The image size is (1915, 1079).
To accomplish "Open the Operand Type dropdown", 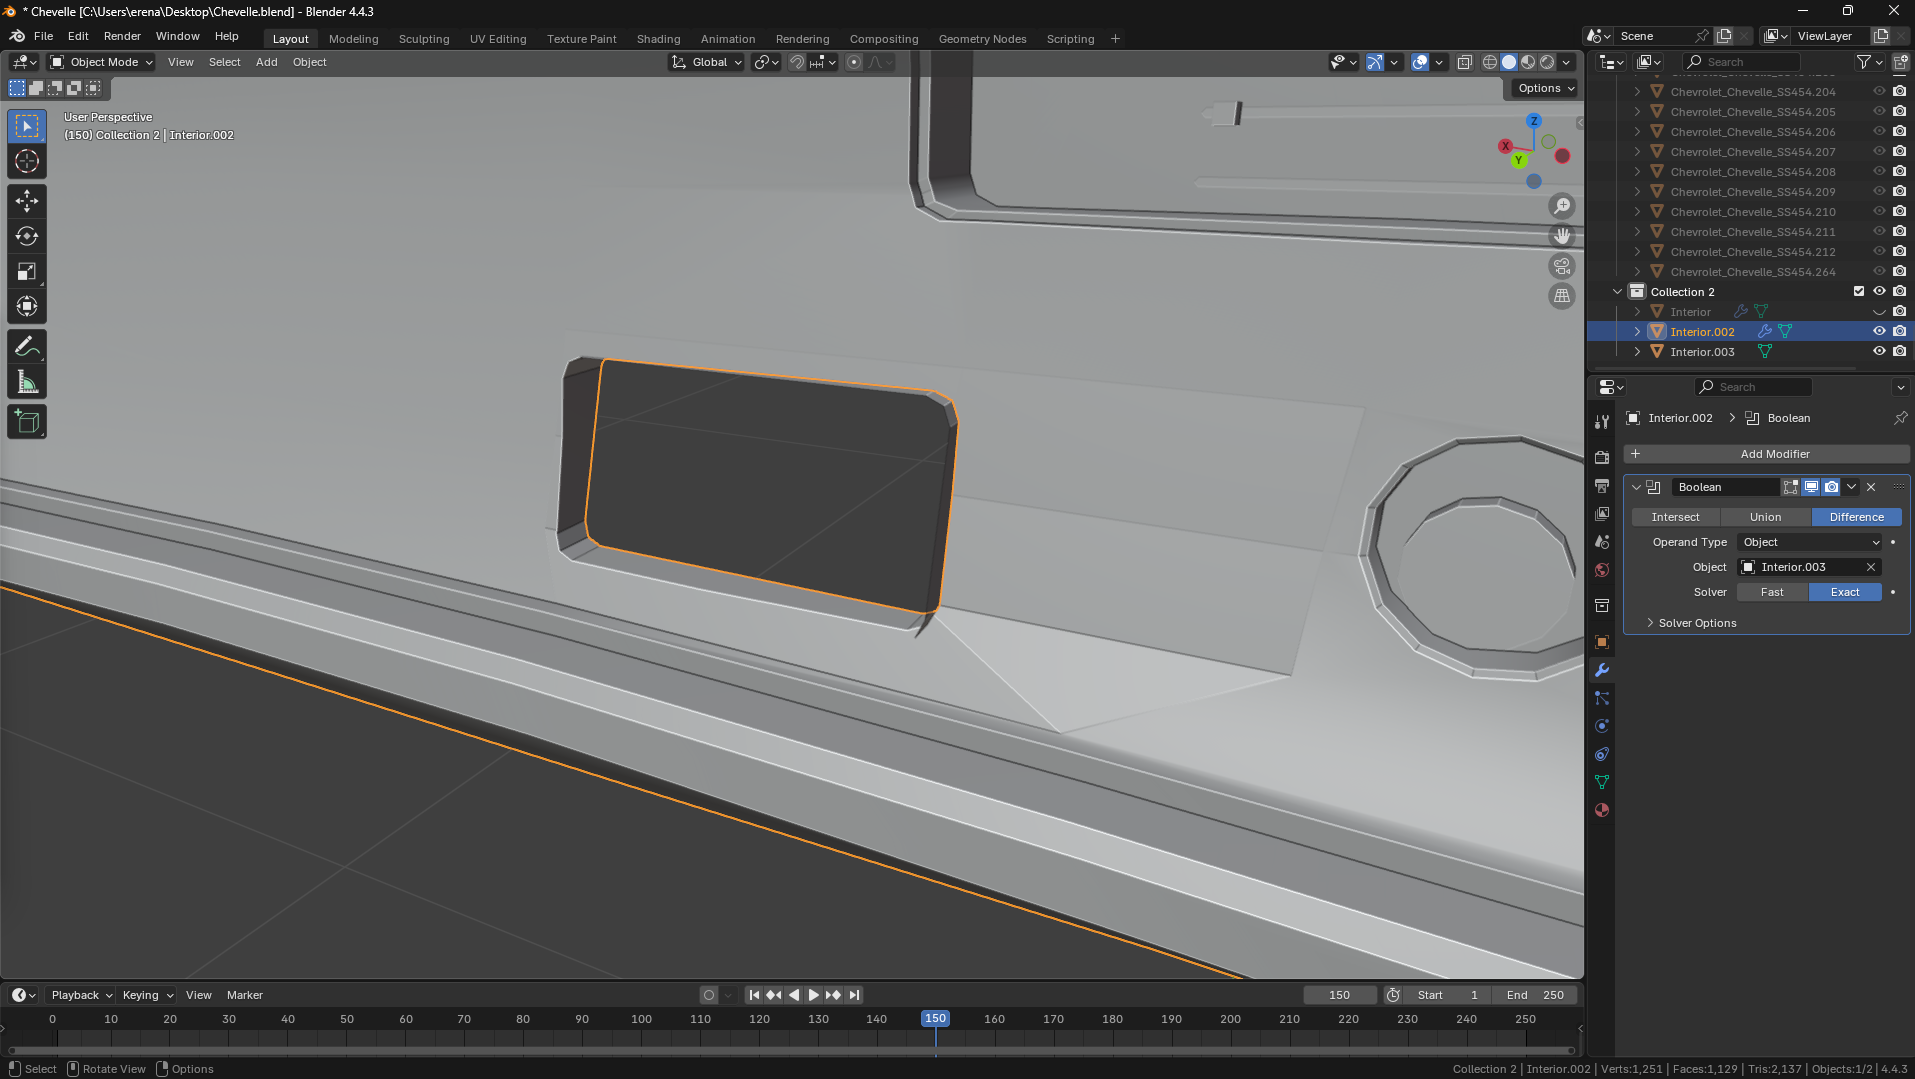I will point(1810,542).
